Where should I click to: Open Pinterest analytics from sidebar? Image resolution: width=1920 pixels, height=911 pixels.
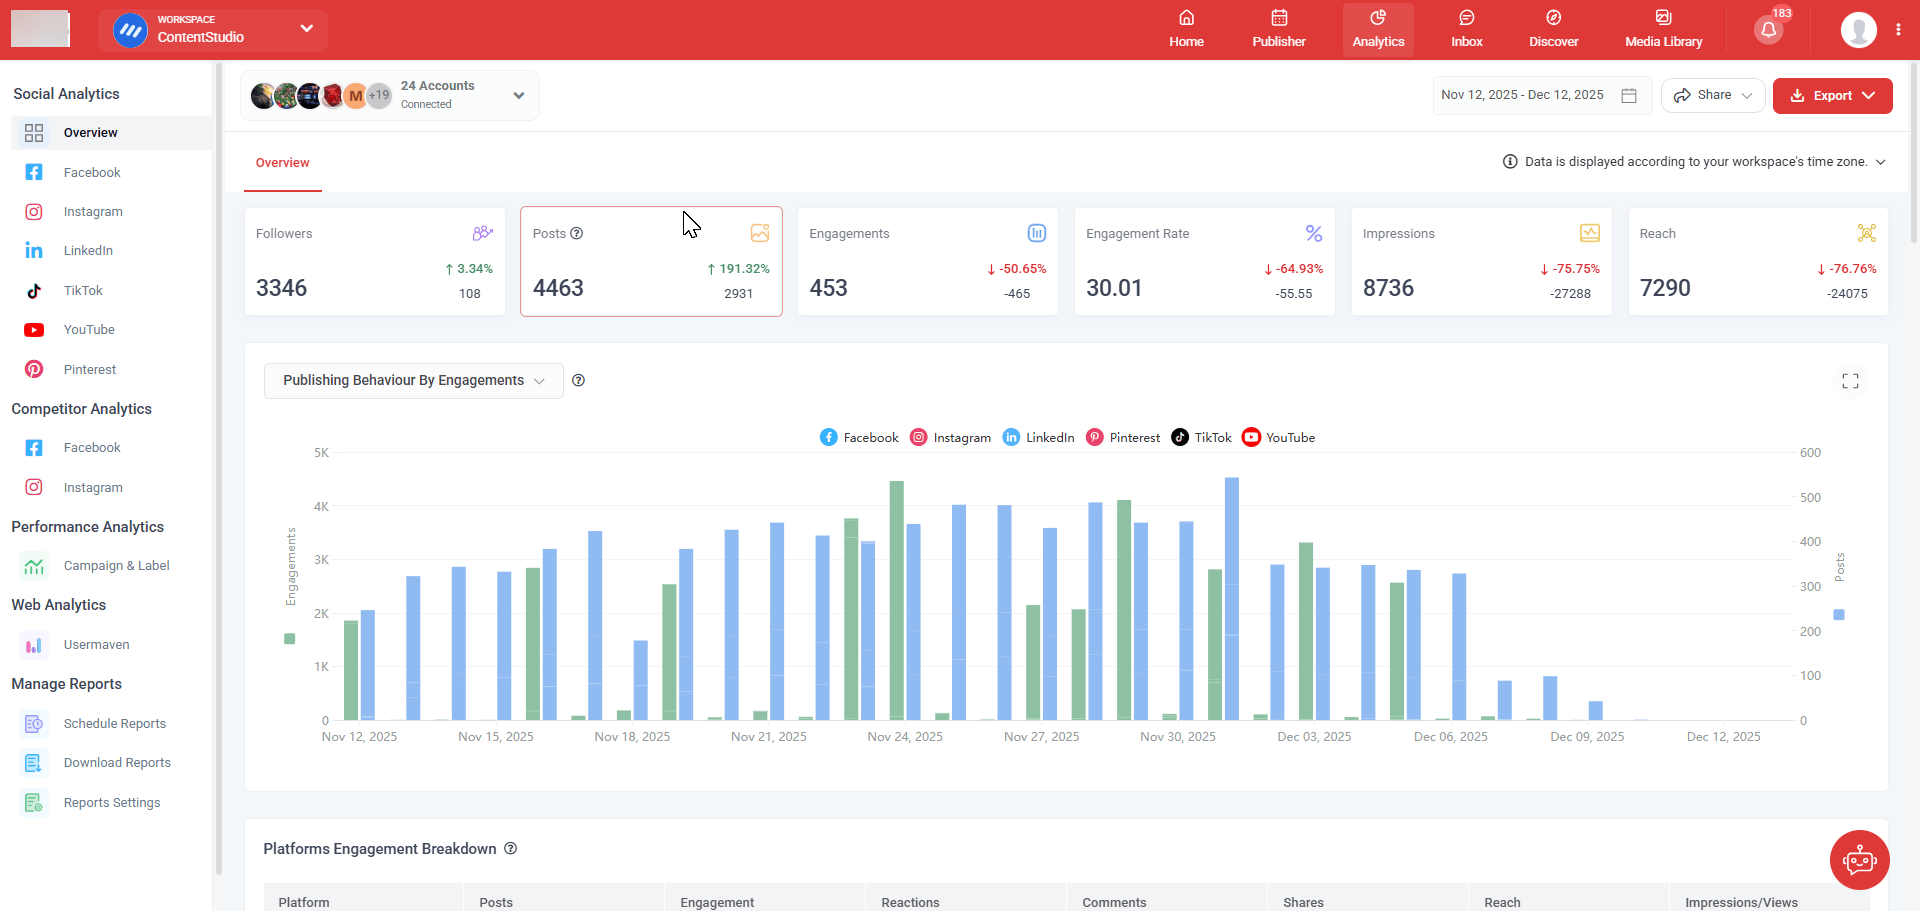(x=89, y=369)
